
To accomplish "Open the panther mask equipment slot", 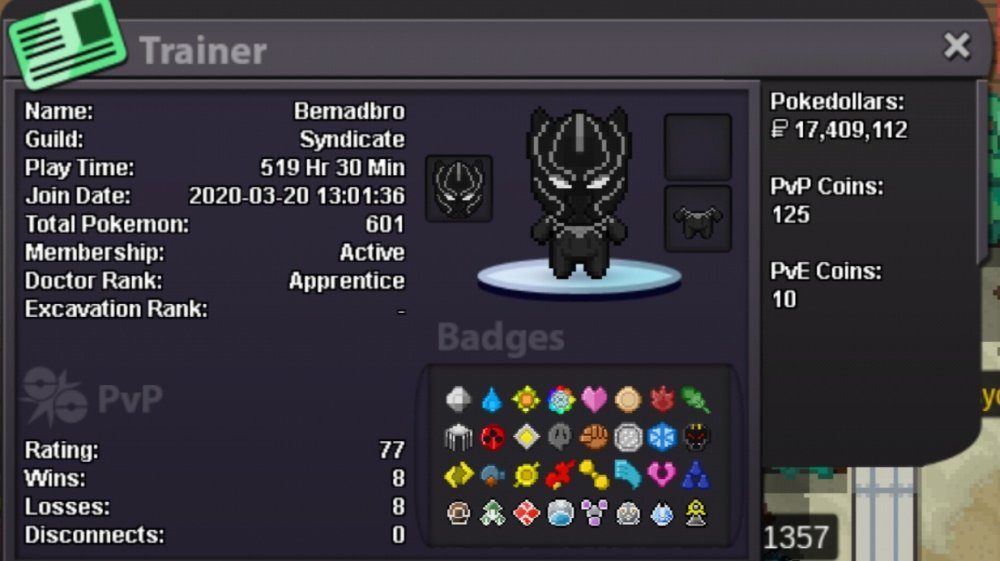I will (x=459, y=188).
